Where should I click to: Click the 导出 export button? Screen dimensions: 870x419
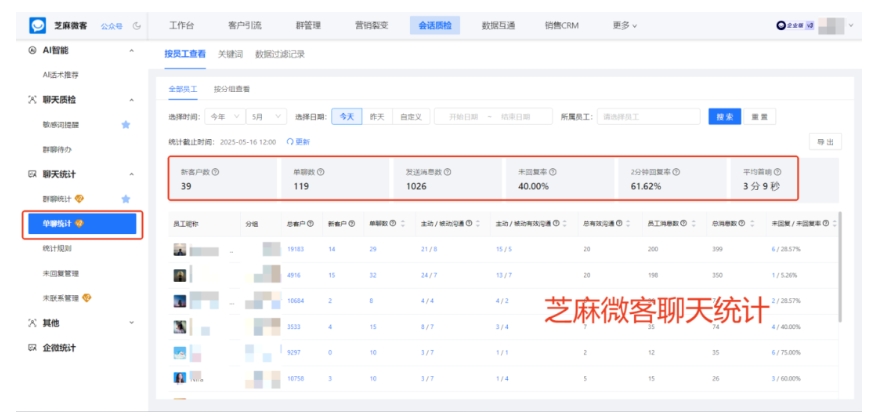(825, 142)
